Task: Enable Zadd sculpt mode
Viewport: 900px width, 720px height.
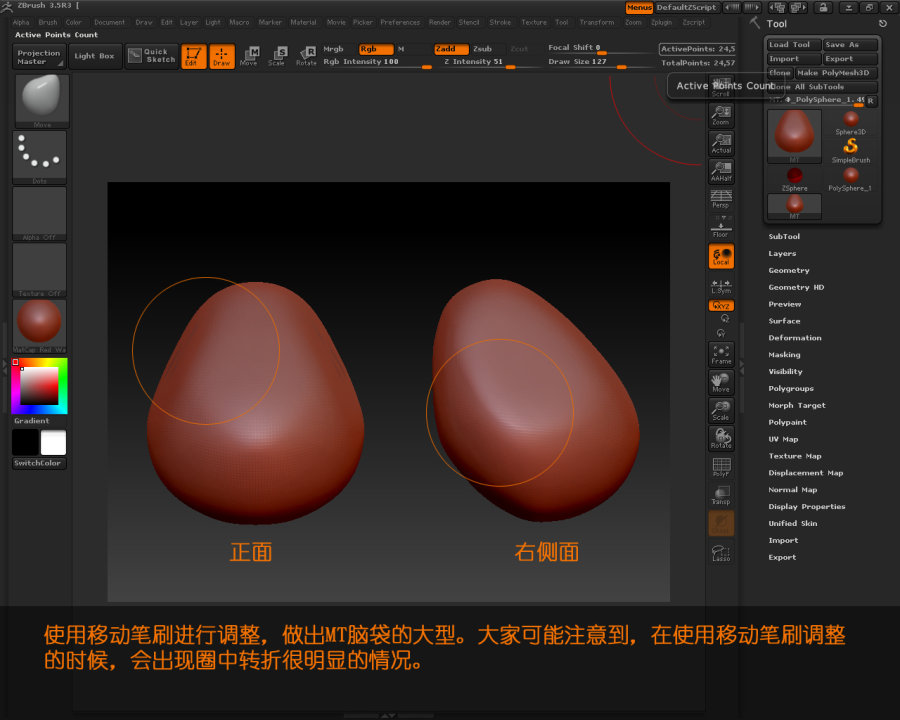Action: coord(451,49)
